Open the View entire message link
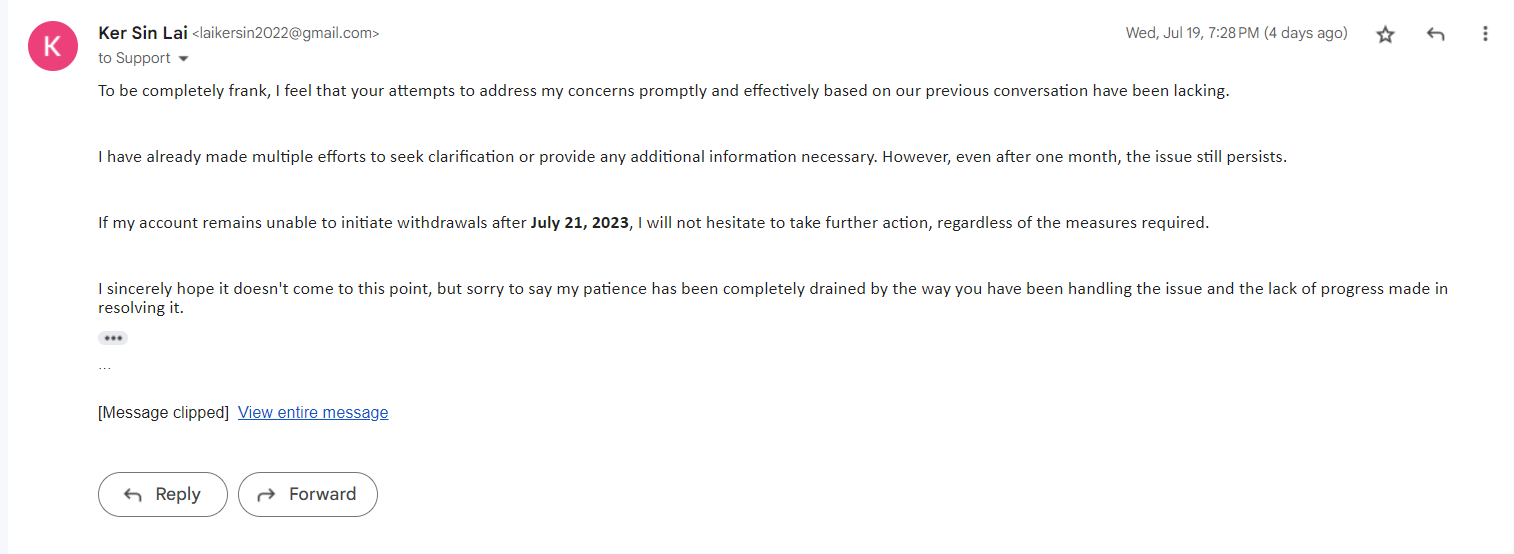 coord(313,413)
